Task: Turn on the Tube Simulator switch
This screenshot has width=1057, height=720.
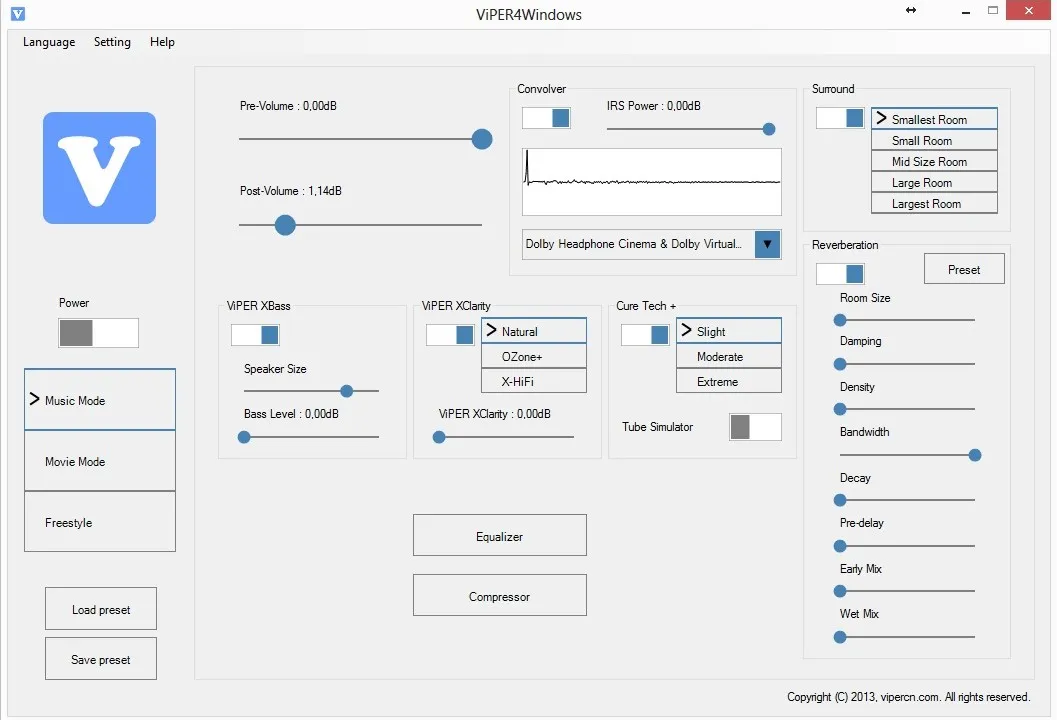Action: [x=755, y=427]
